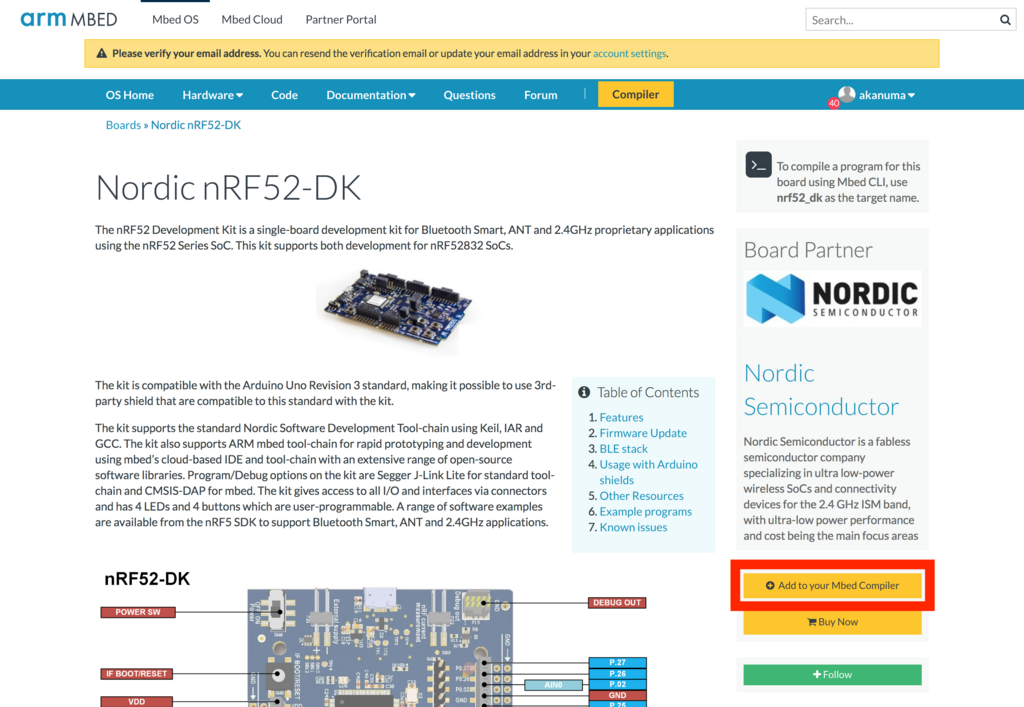Open the akanuma account dropdown
Image resolution: width=1024 pixels, height=707 pixels.
(886, 95)
